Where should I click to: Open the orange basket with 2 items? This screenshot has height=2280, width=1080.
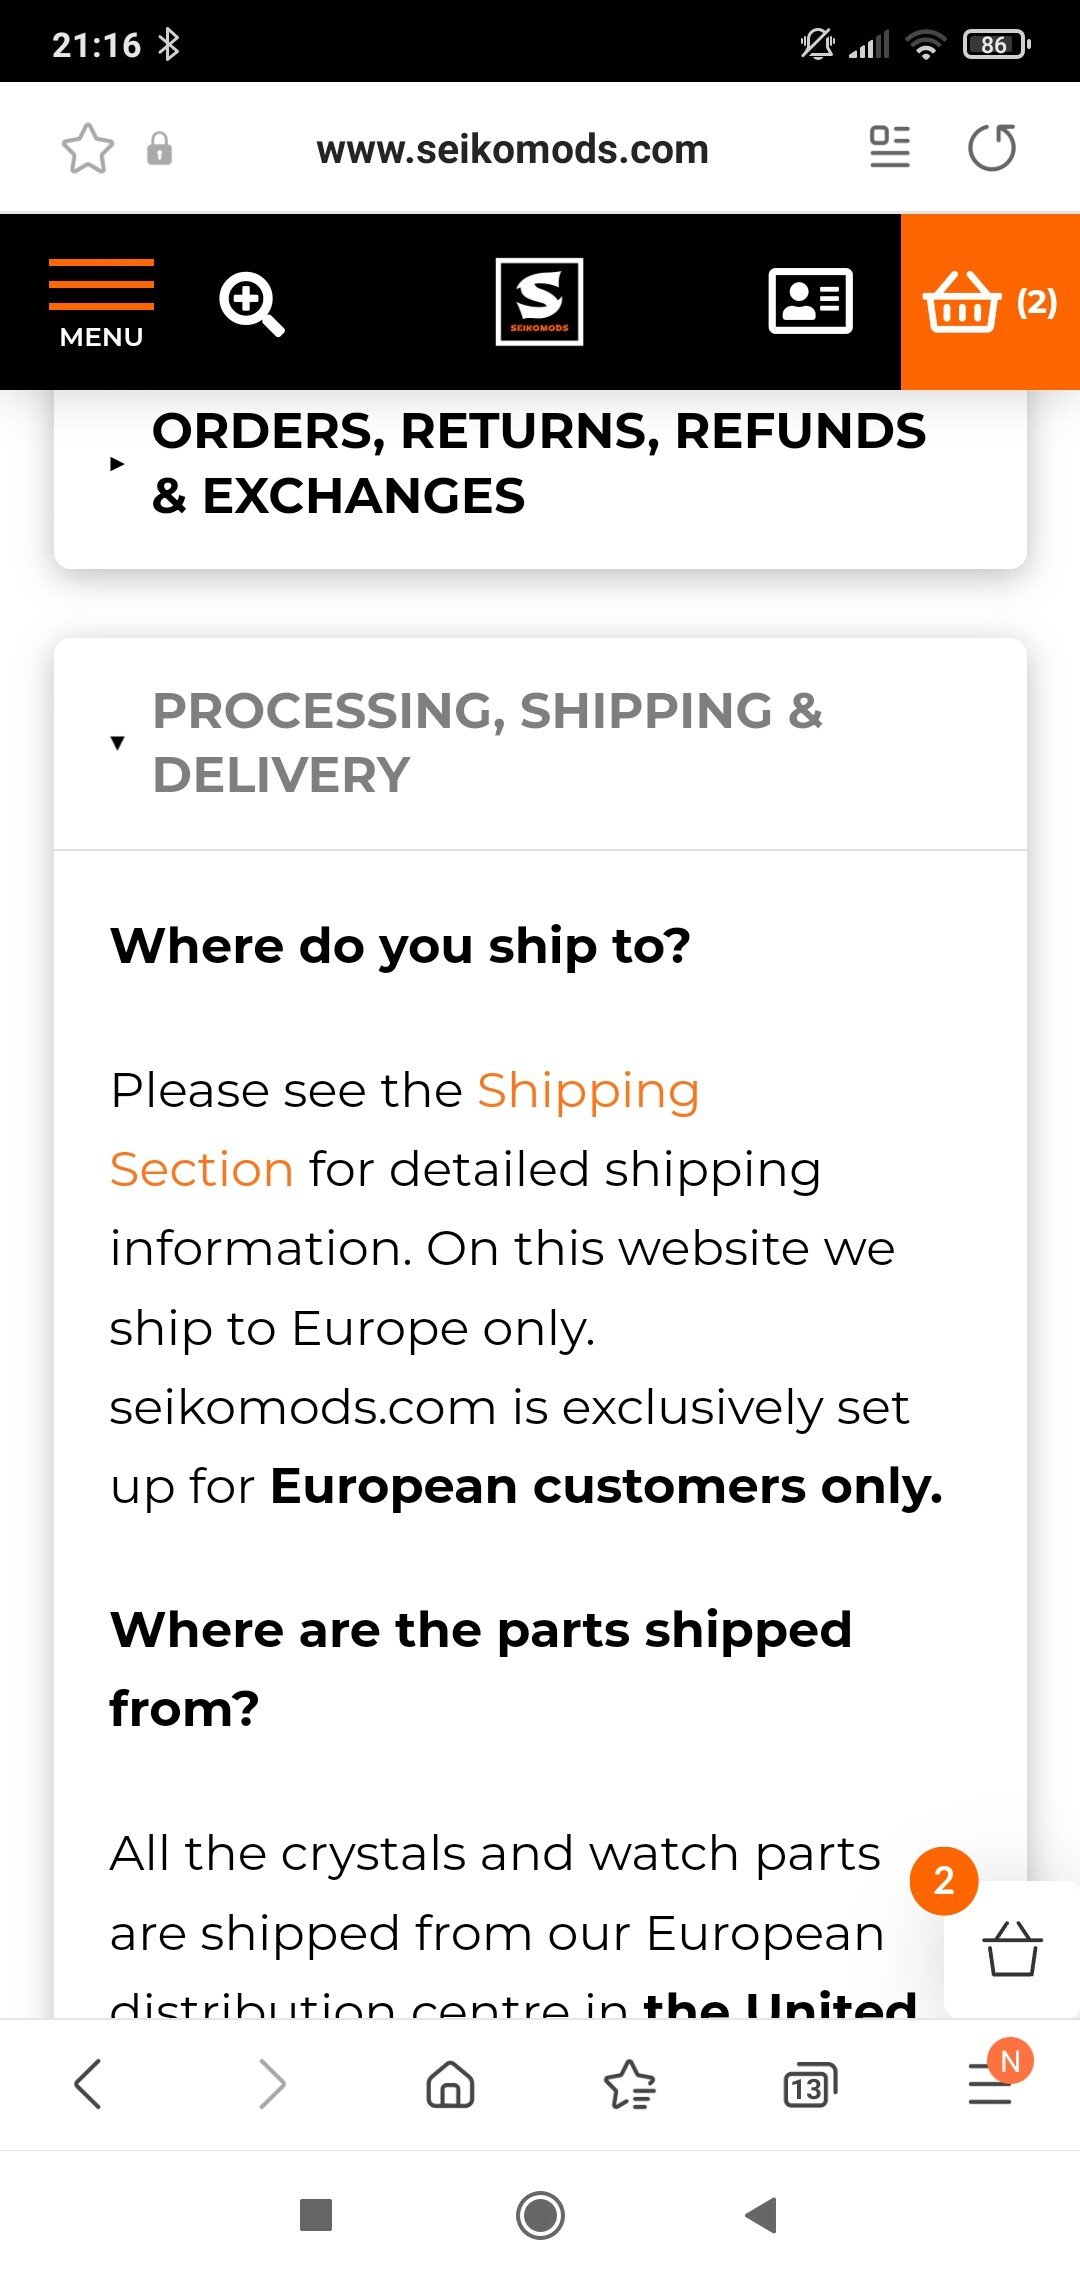click(x=990, y=302)
